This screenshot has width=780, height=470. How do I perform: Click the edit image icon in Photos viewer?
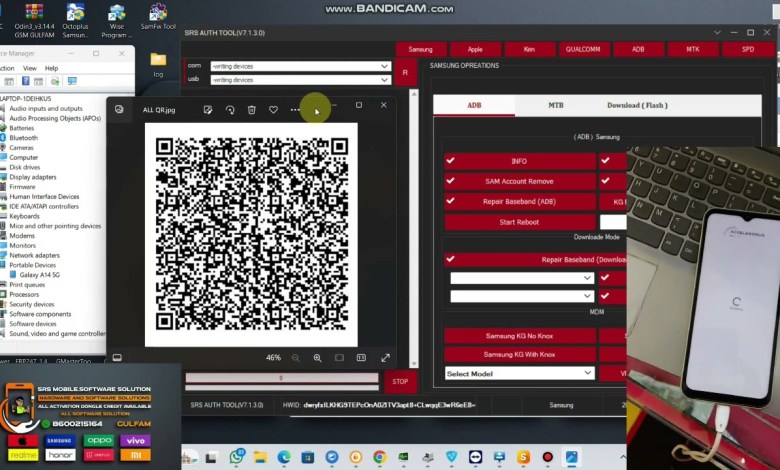[208, 110]
